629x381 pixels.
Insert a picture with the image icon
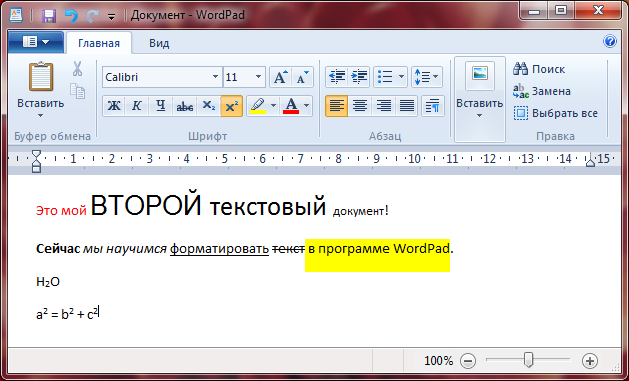pyautogui.click(x=480, y=75)
